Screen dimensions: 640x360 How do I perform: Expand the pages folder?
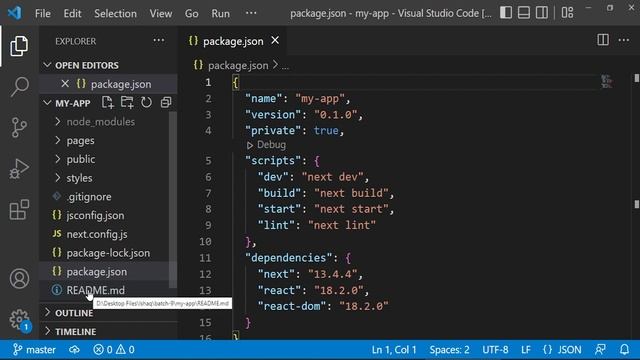click(x=58, y=140)
